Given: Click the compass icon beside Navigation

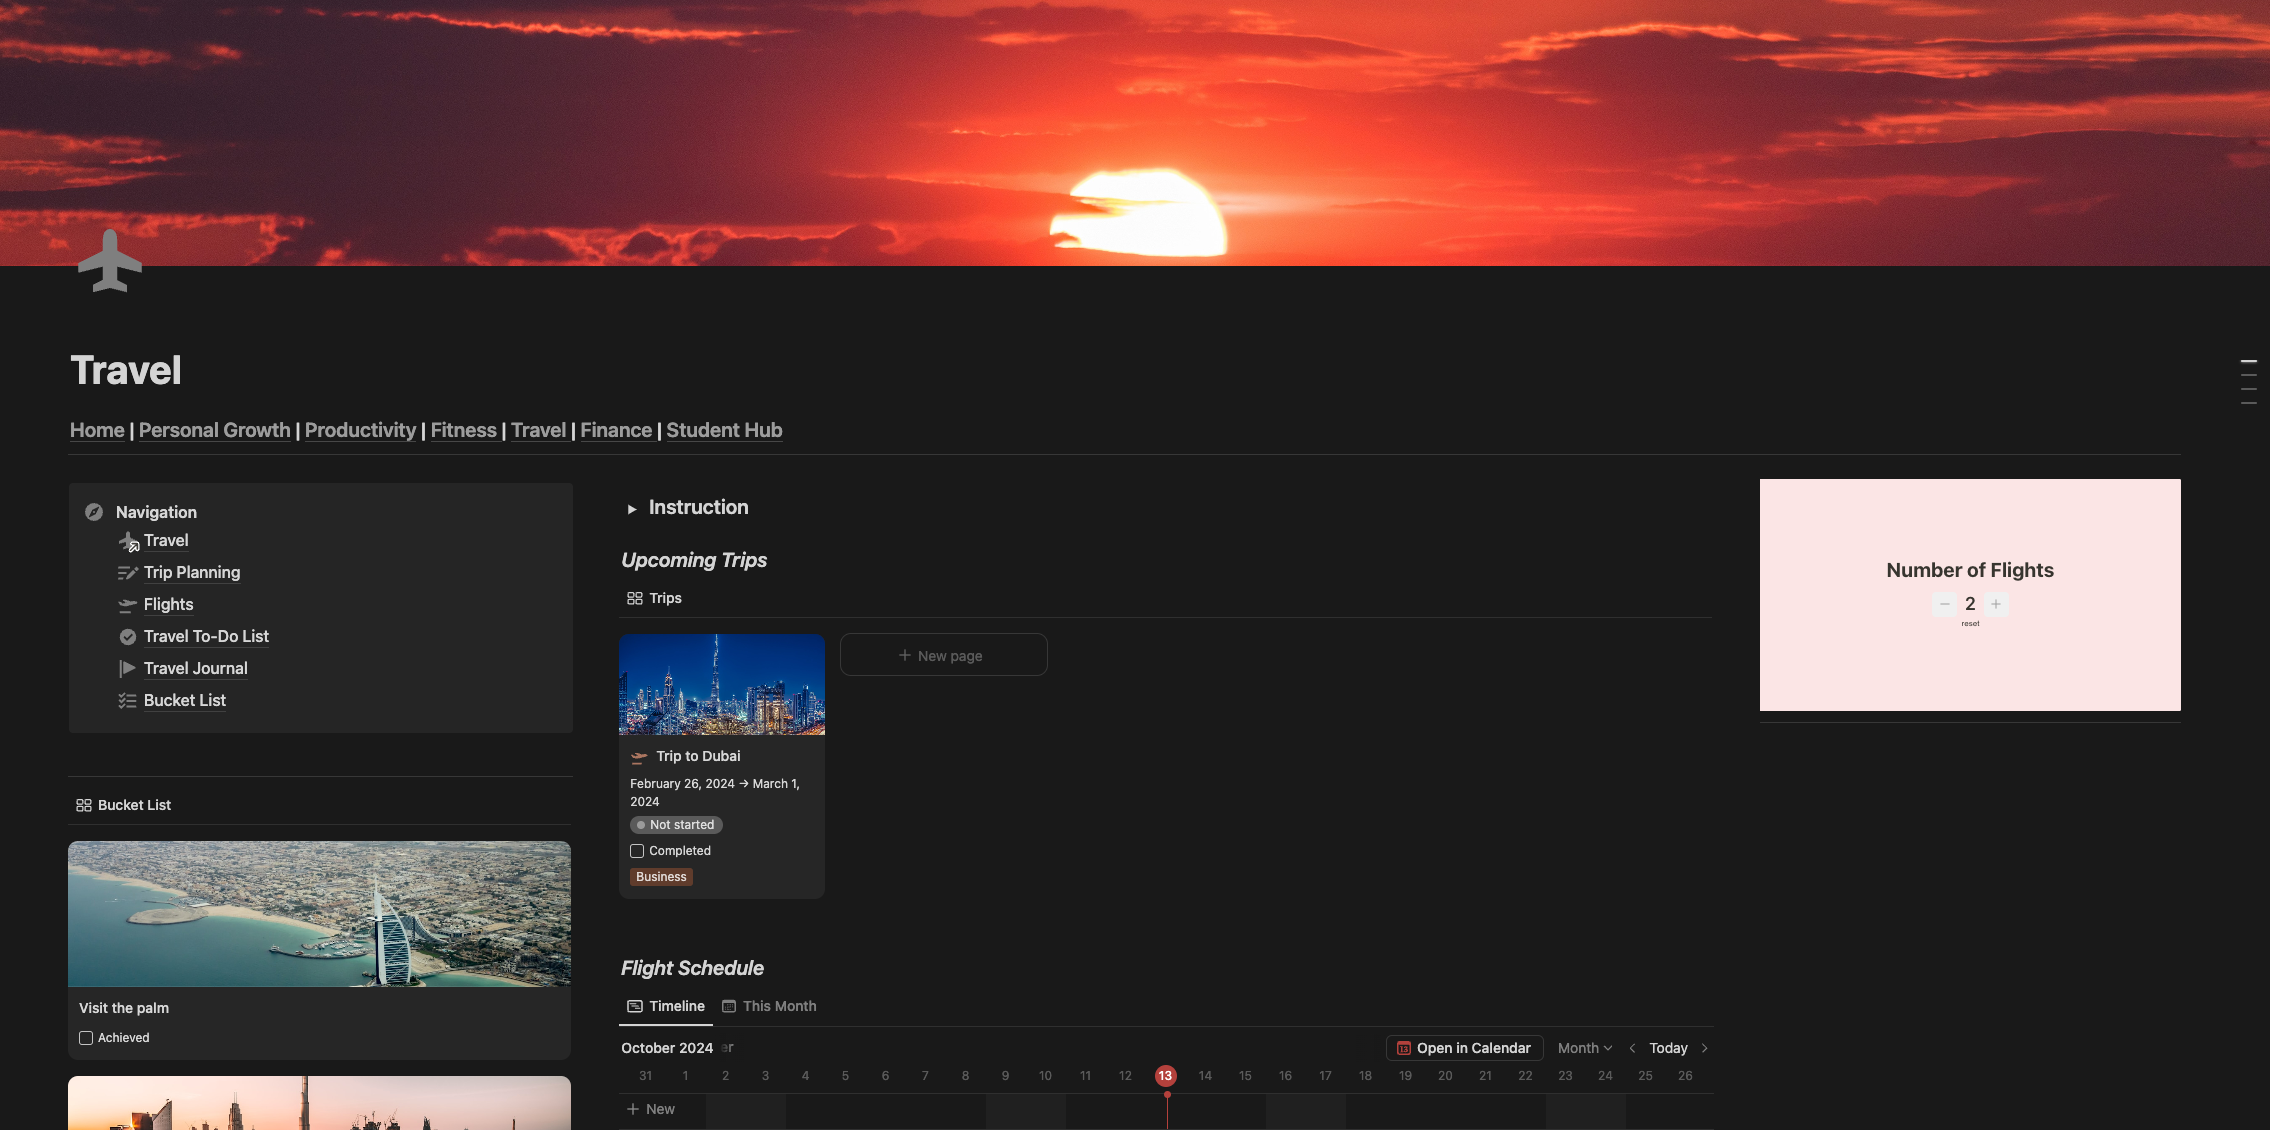Looking at the screenshot, I should pyautogui.click(x=94, y=512).
